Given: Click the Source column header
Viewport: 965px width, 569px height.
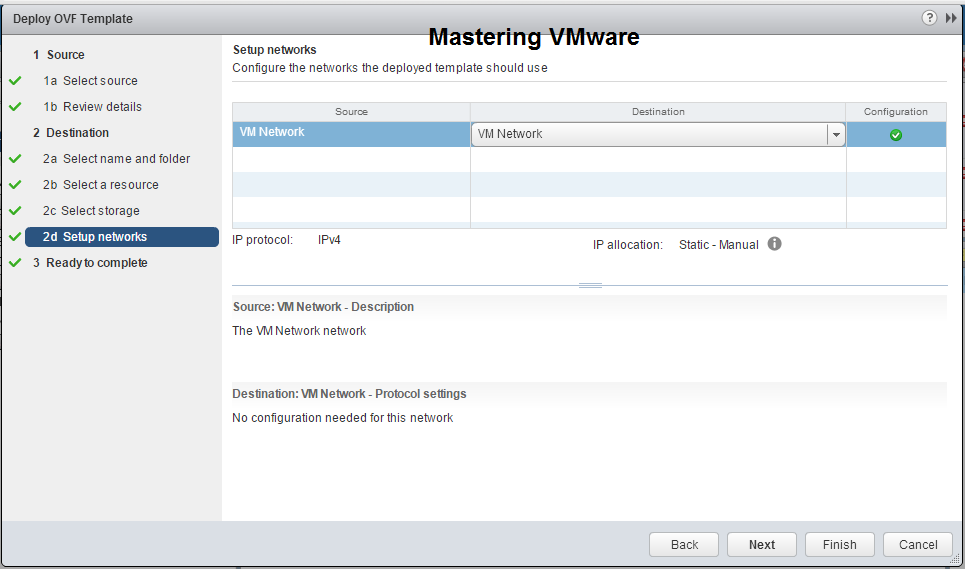Looking at the screenshot, I should pyautogui.click(x=351, y=111).
